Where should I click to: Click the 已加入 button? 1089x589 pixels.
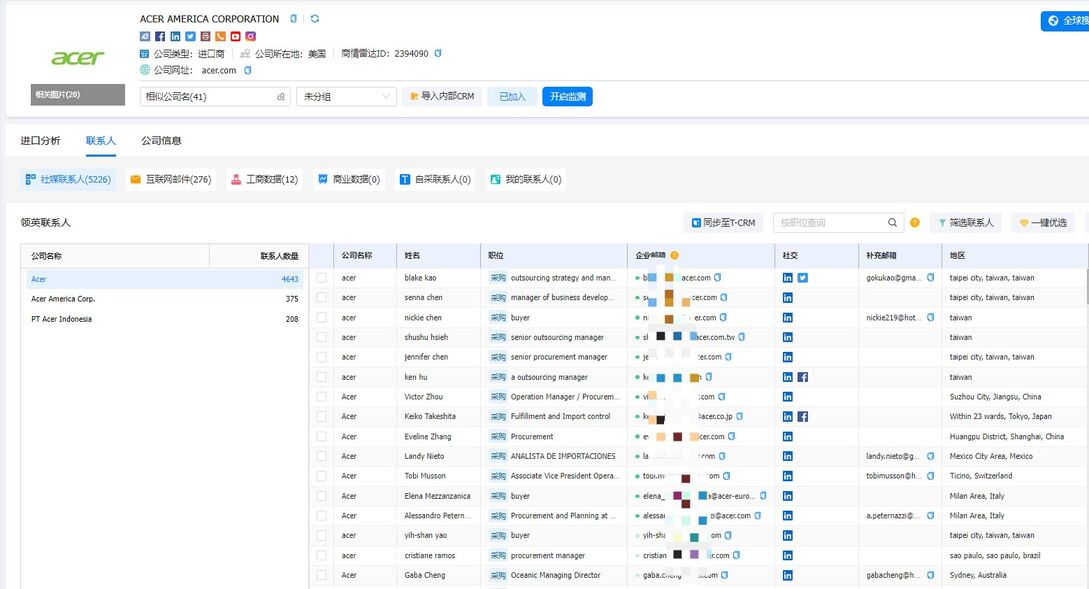(512, 97)
